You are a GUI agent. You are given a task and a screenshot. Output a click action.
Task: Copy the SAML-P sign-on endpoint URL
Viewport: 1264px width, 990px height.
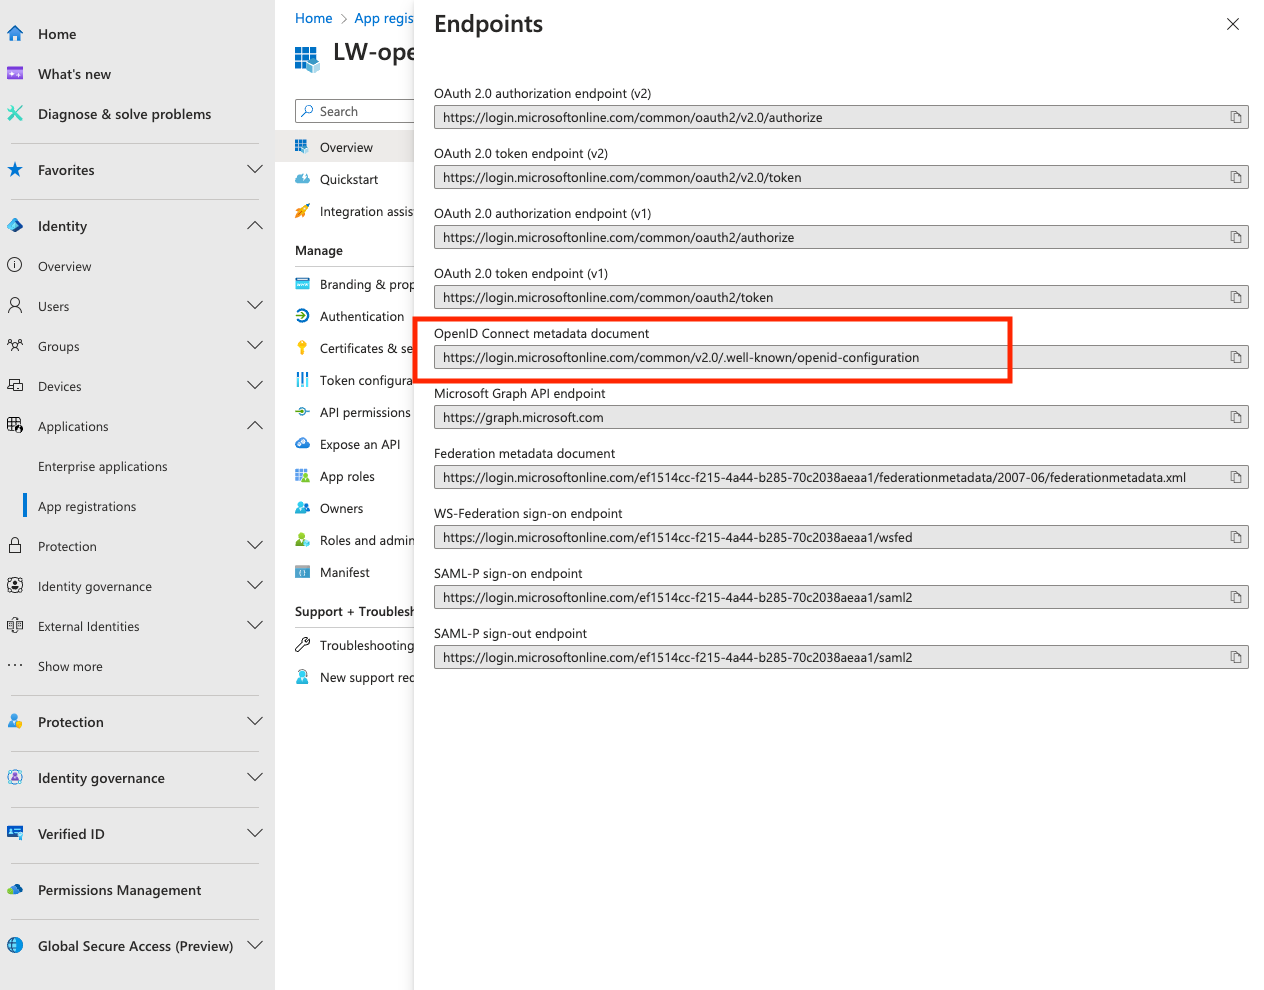1236,597
